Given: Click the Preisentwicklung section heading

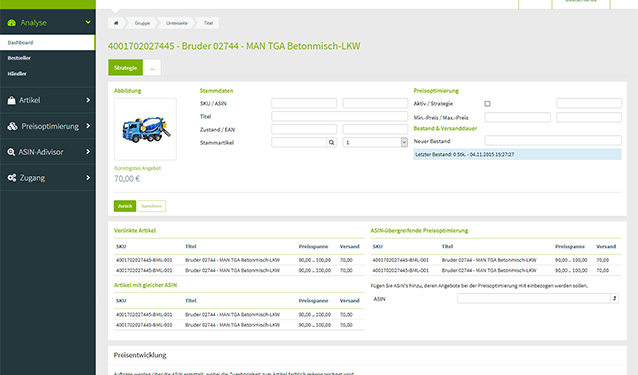Looking at the screenshot, I should (140, 355).
